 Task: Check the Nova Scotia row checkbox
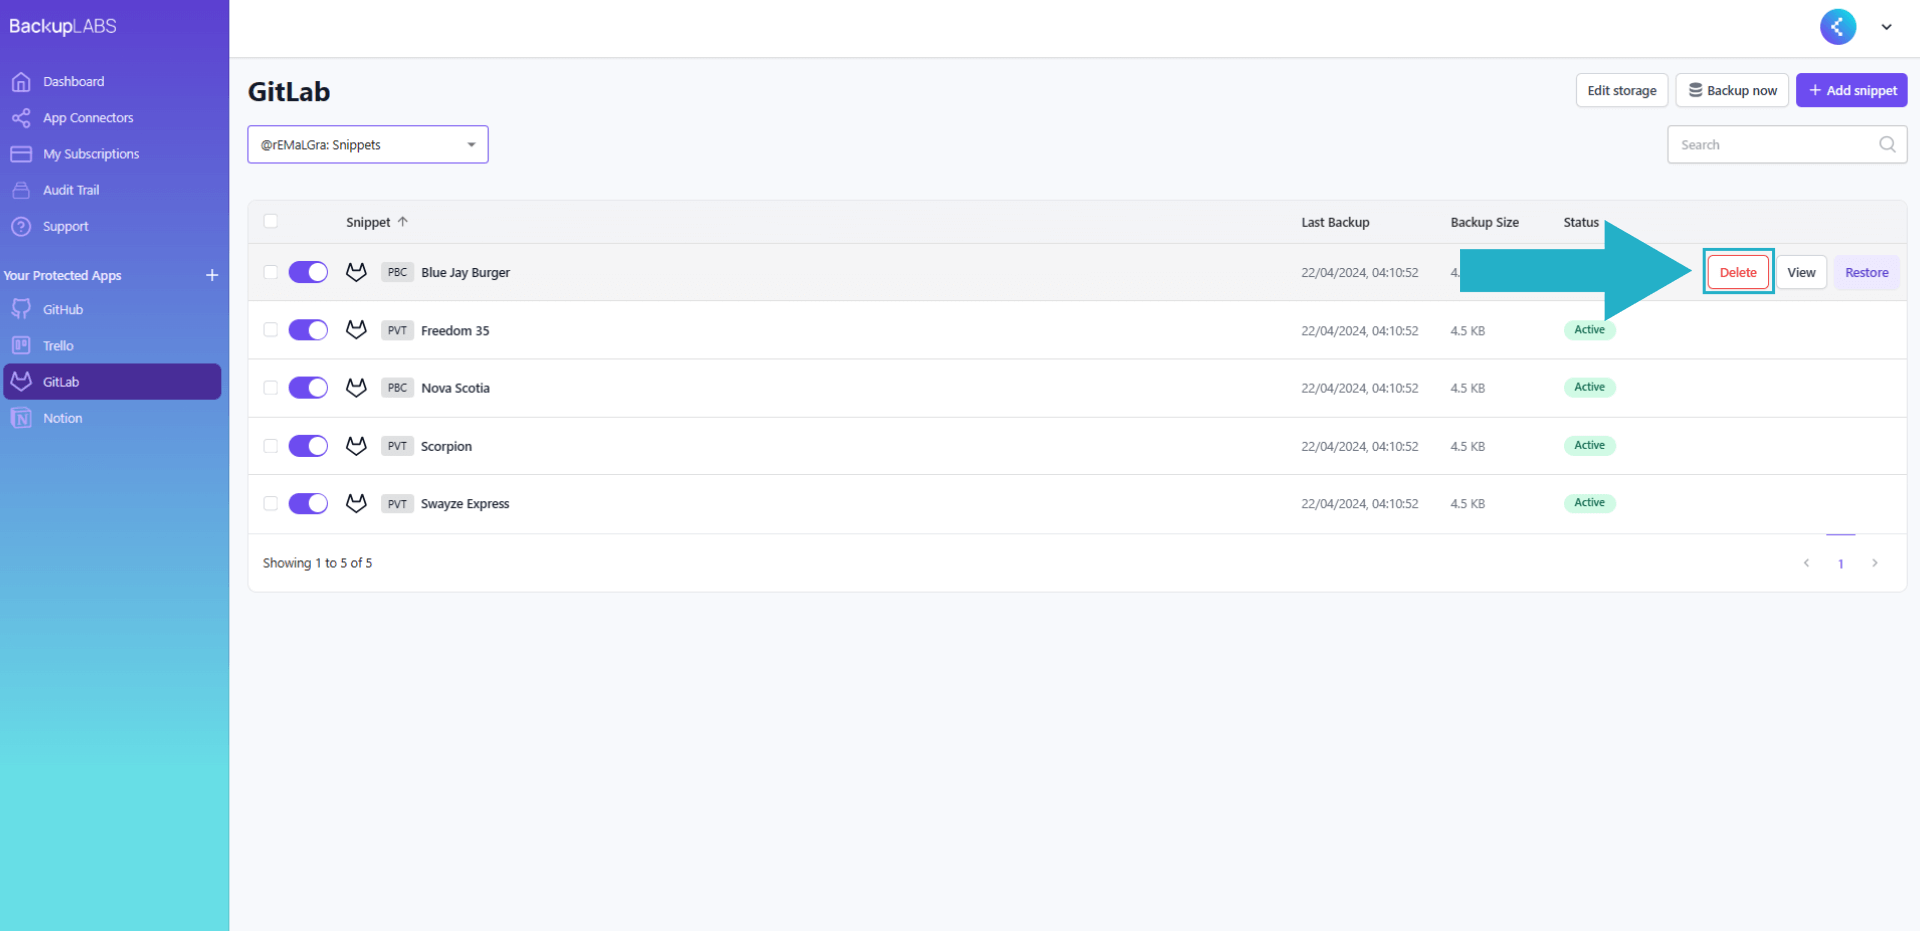click(270, 388)
